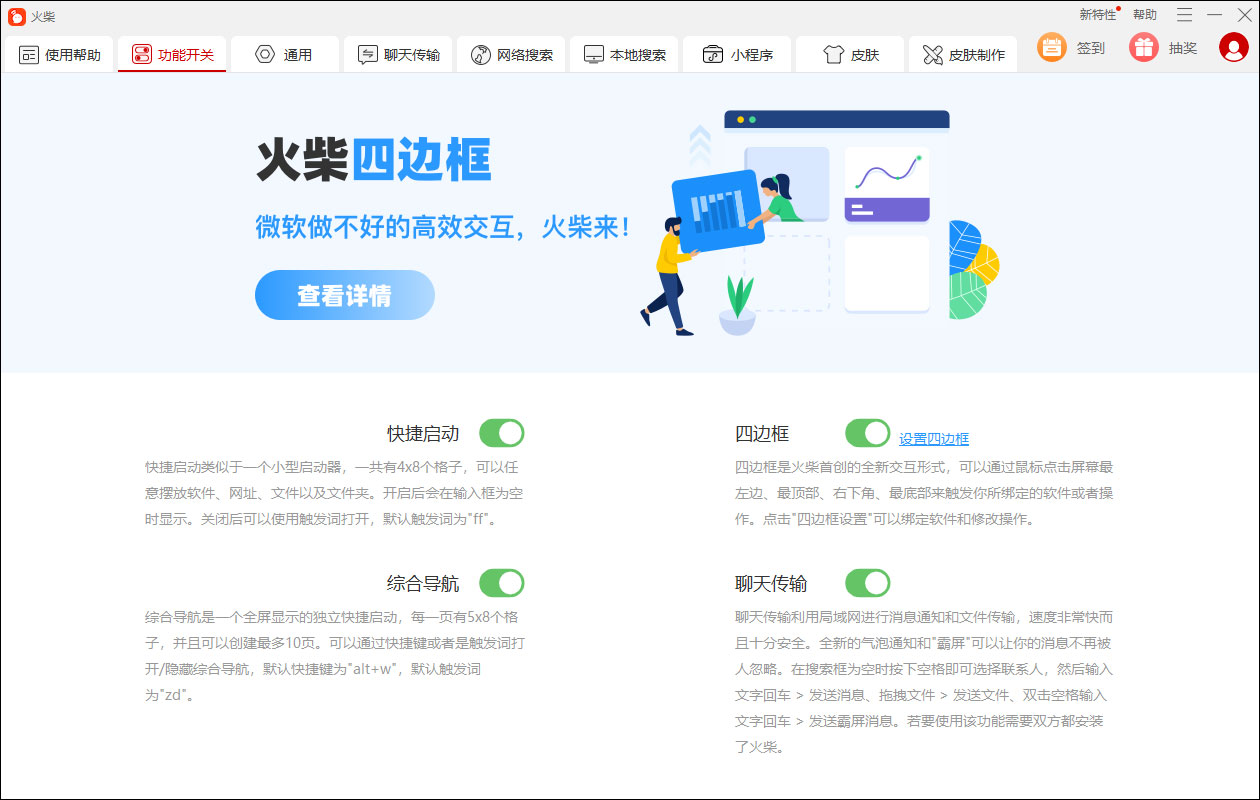Image resolution: width=1260 pixels, height=800 pixels.
Task: Toggle 综合导航 off
Action: 501,582
